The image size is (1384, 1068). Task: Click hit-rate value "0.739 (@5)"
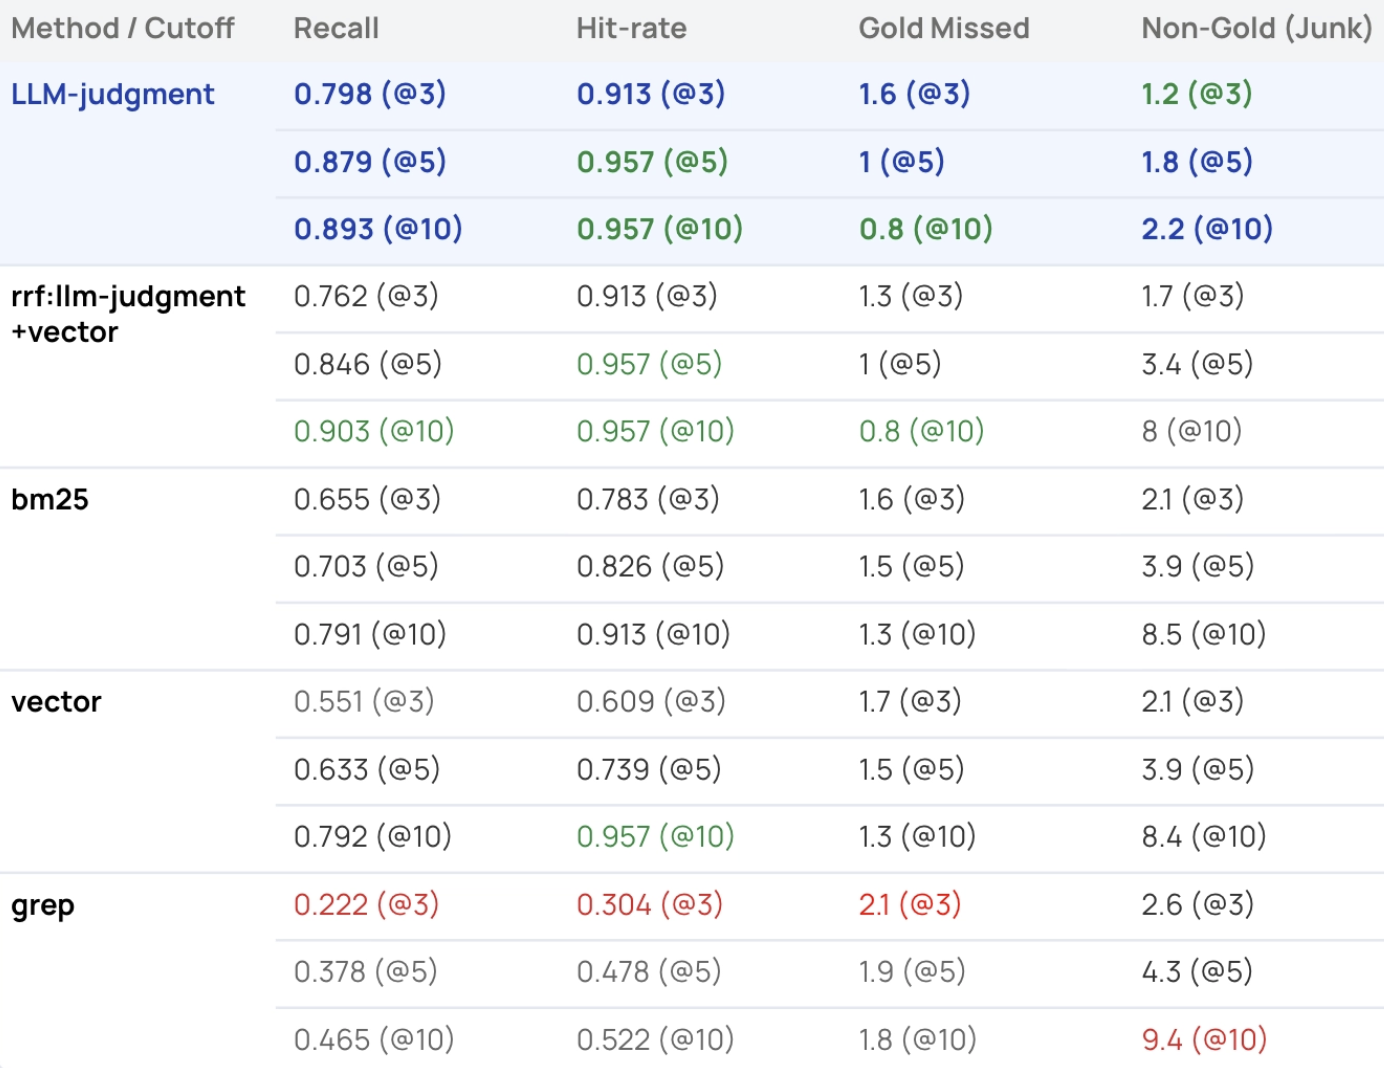coord(649,769)
